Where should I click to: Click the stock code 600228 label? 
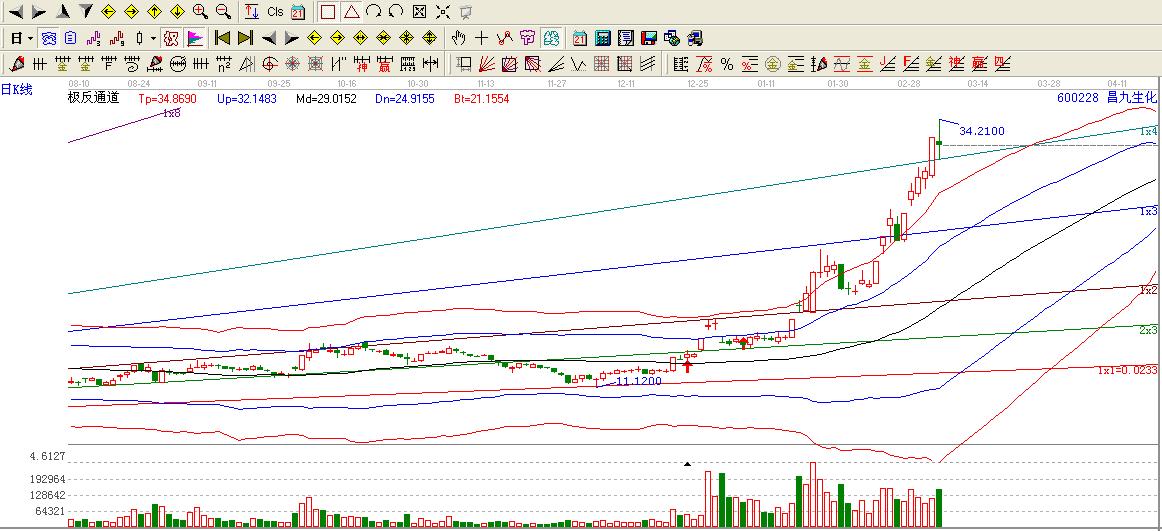1077,98
